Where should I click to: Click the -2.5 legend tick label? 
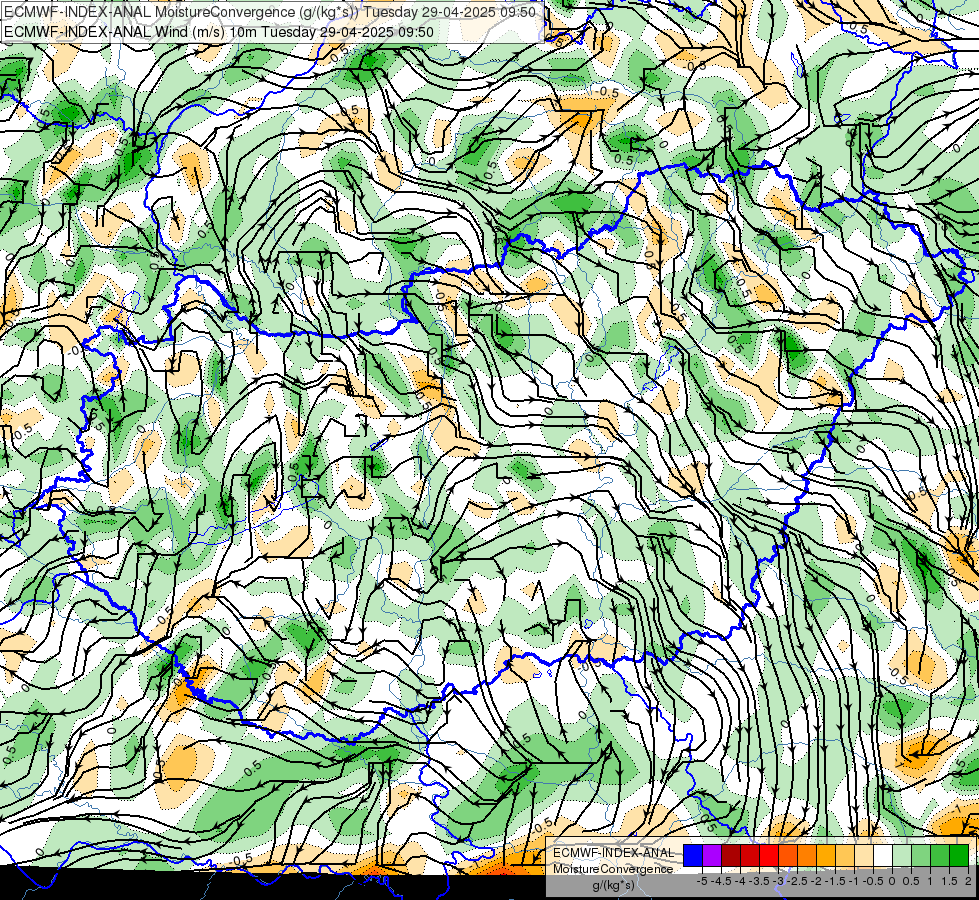[797, 881]
